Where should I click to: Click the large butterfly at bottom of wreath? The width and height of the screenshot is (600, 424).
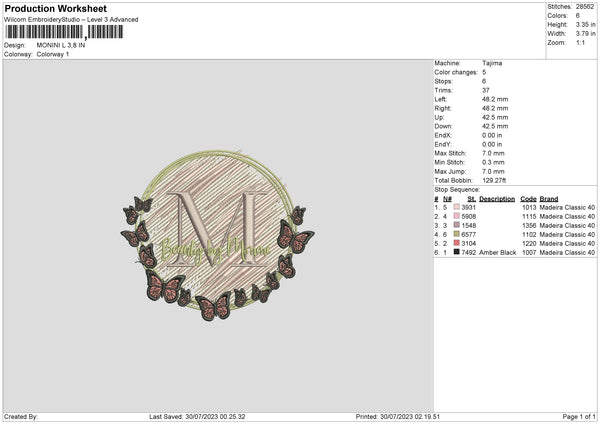(x=214, y=306)
